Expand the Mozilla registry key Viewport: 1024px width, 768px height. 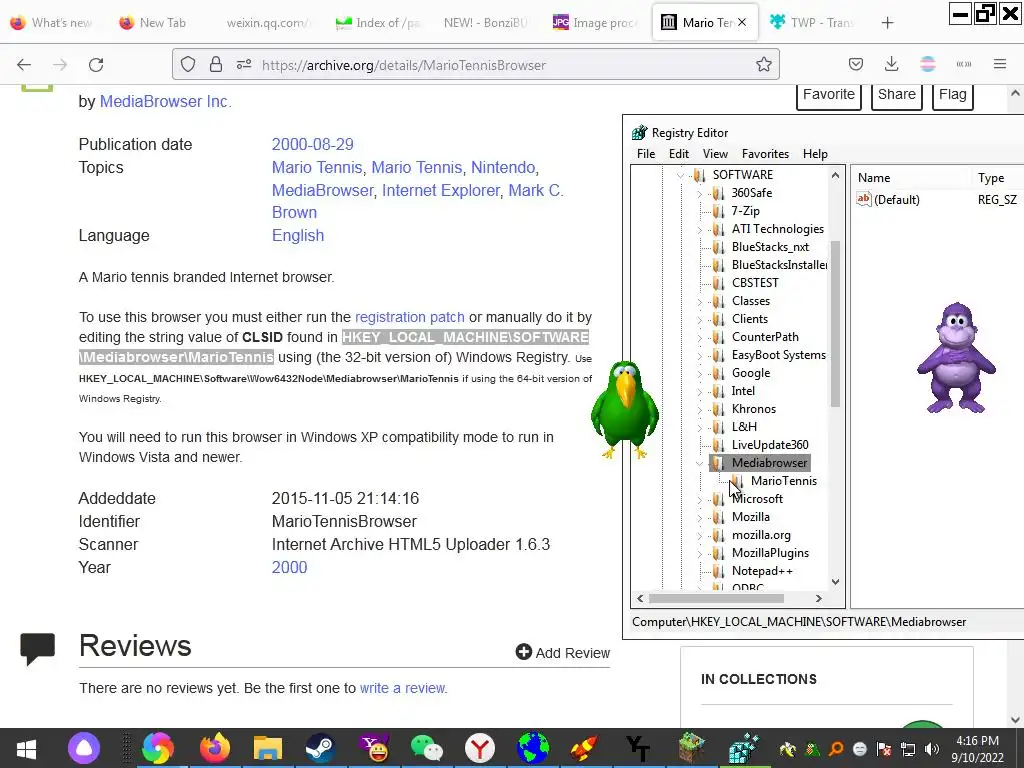(x=700, y=517)
